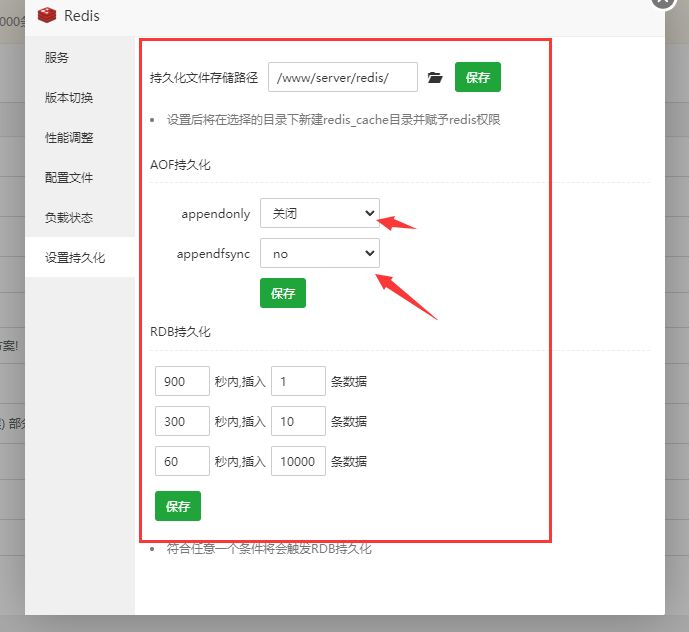Open the appendonly dropdown

pos(320,213)
